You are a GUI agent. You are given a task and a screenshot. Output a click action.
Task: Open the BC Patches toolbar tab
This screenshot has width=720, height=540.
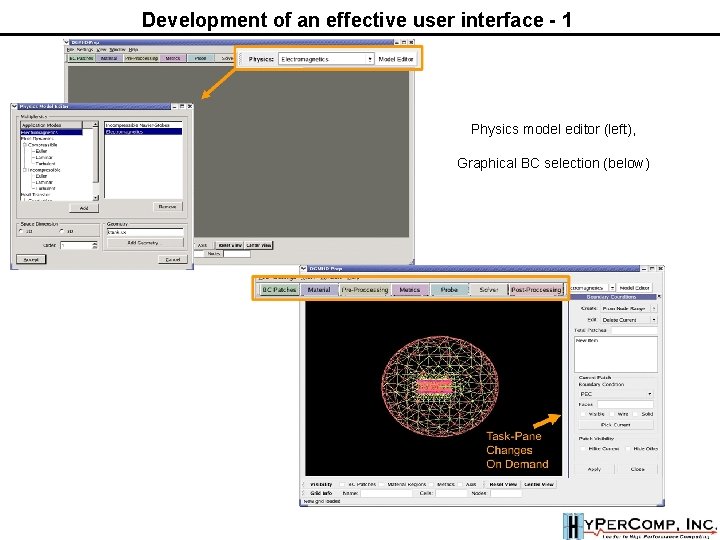[279, 290]
